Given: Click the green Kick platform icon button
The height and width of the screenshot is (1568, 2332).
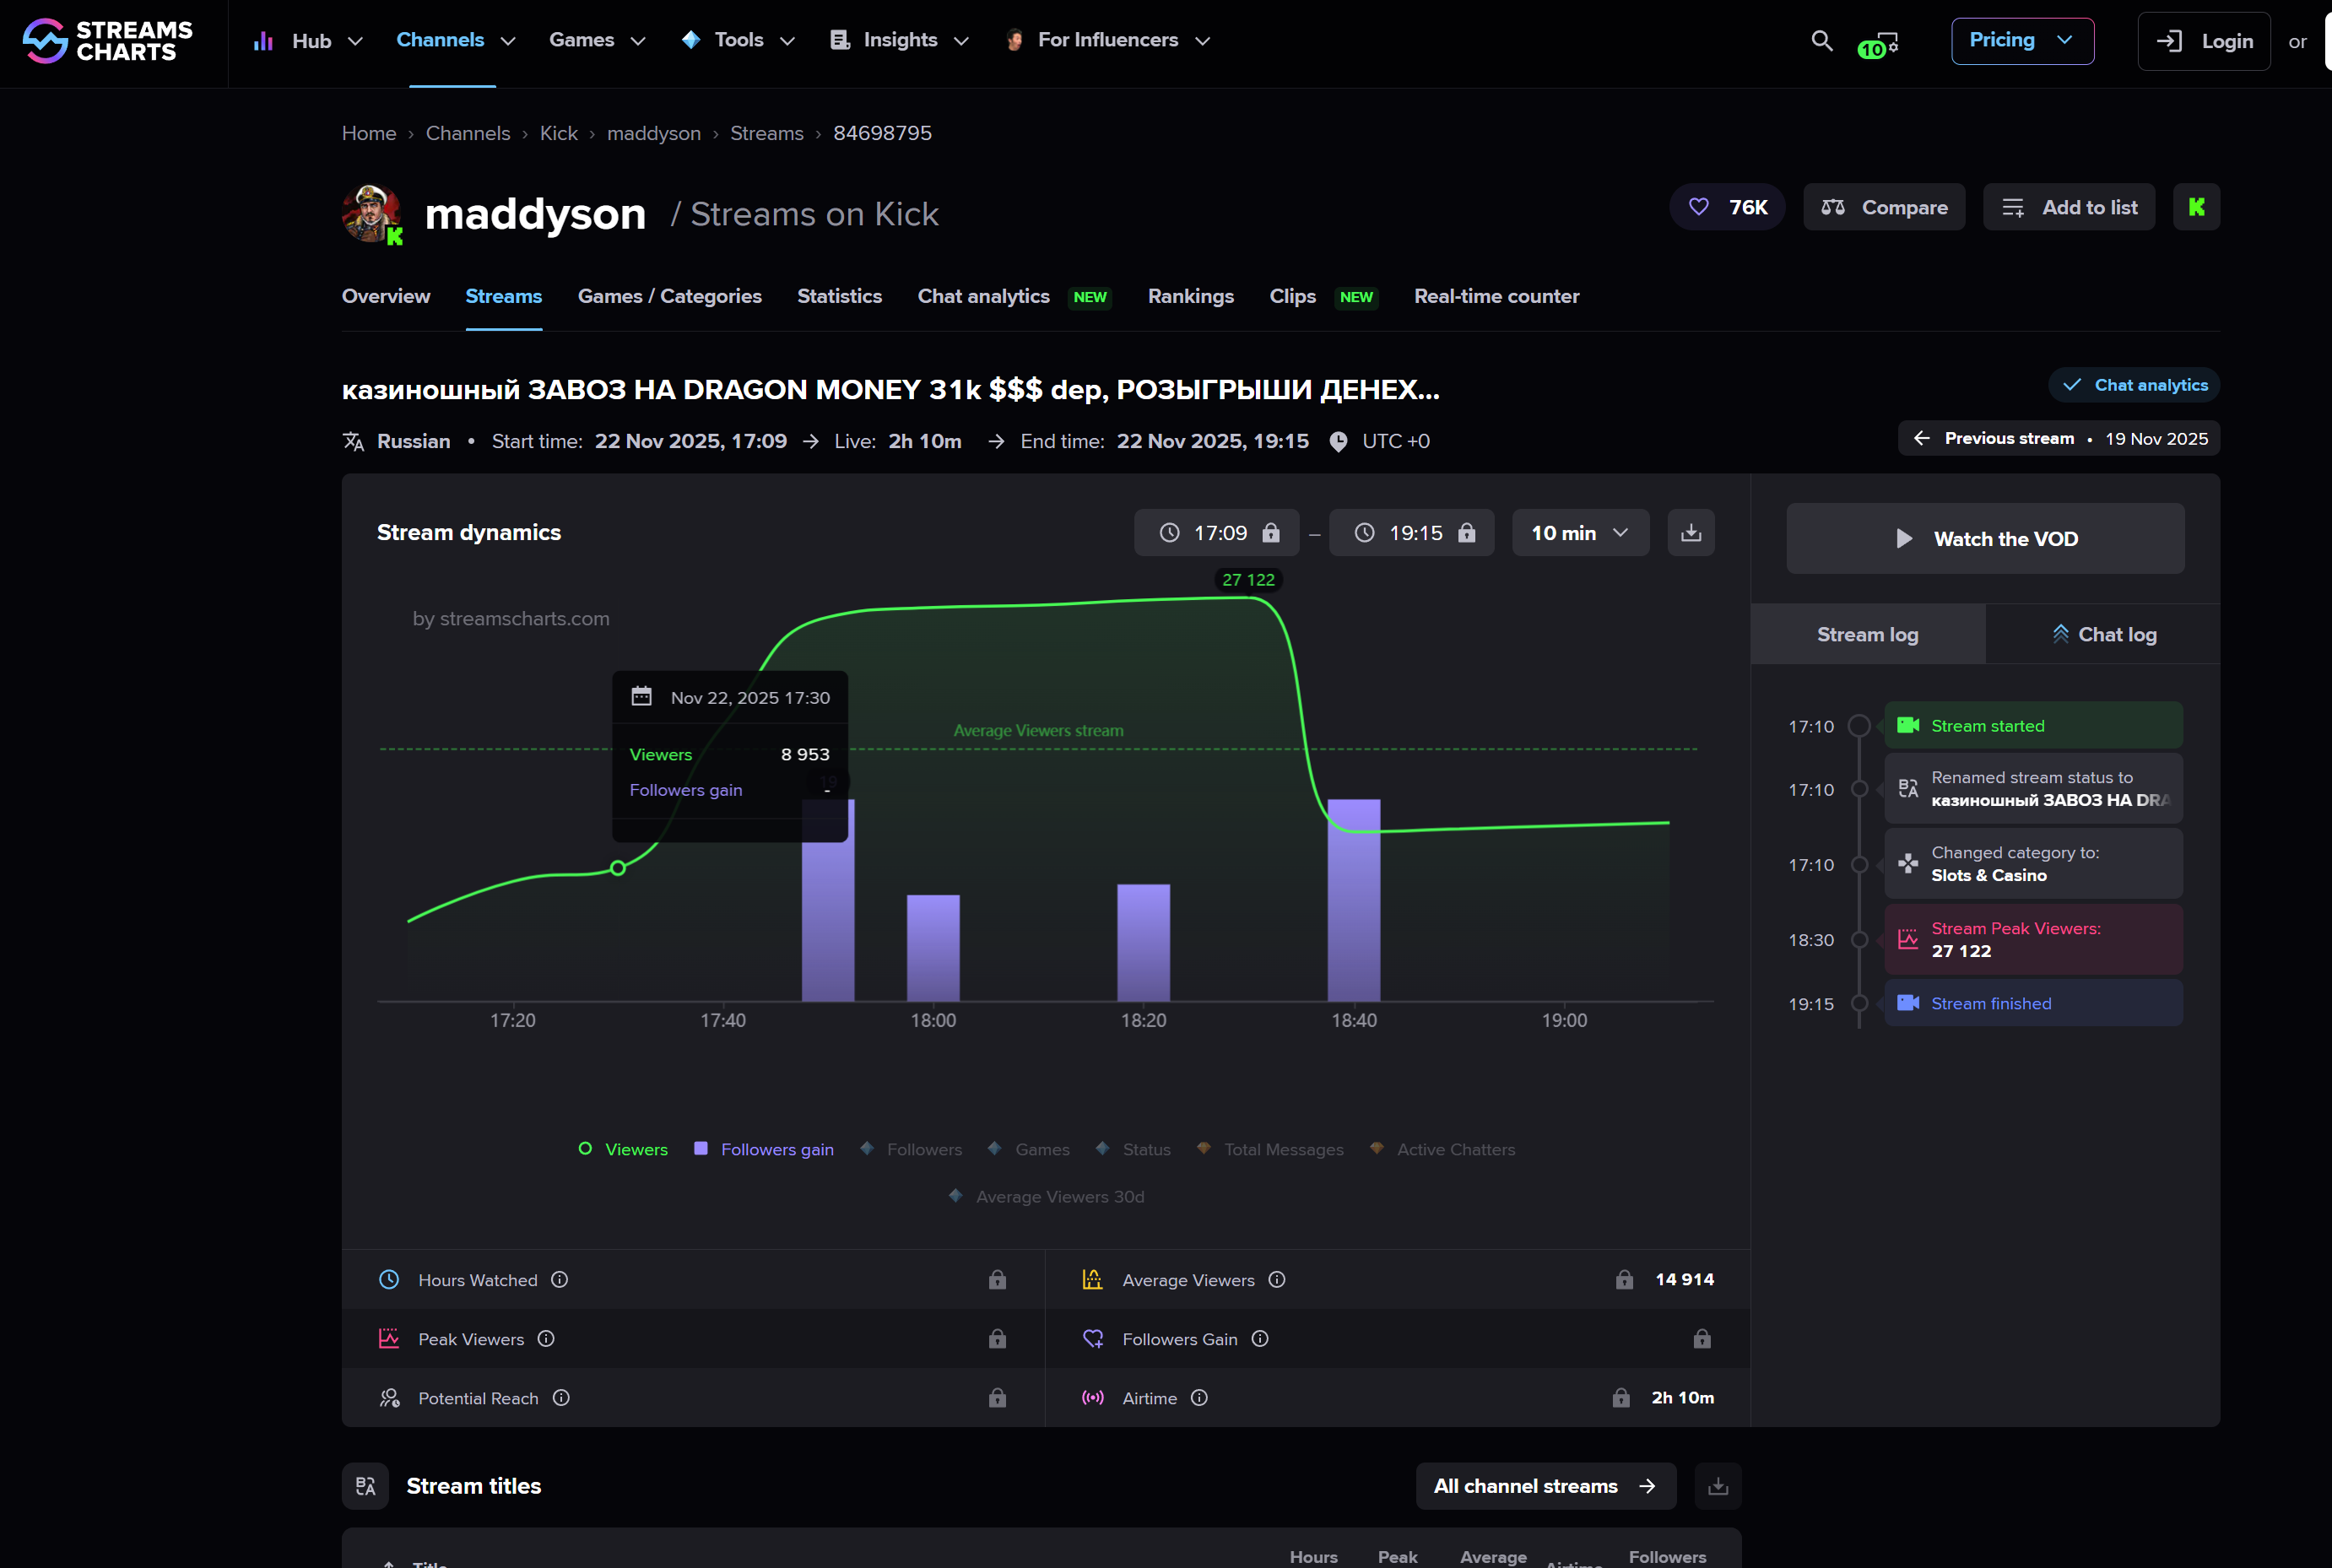Looking at the screenshot, I should coord(2196,207).
